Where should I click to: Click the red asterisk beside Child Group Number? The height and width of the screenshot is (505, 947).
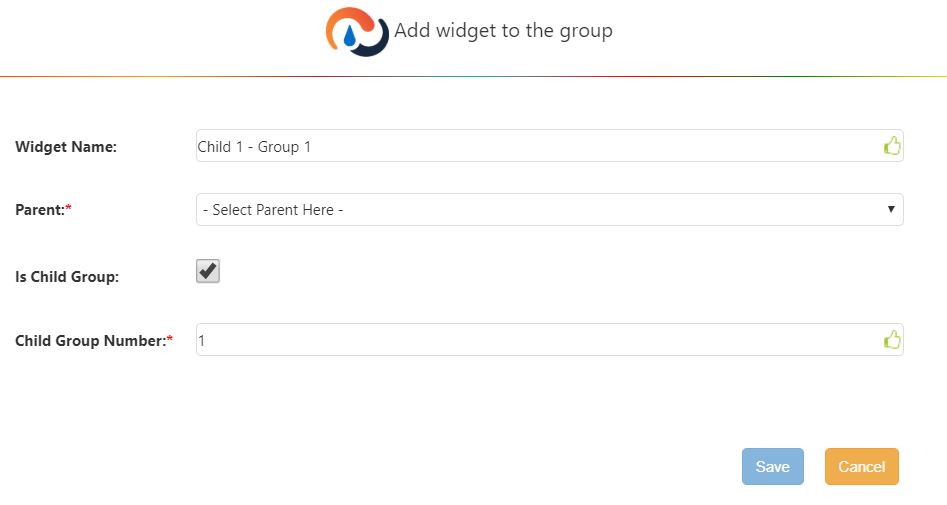click(170, 340)
